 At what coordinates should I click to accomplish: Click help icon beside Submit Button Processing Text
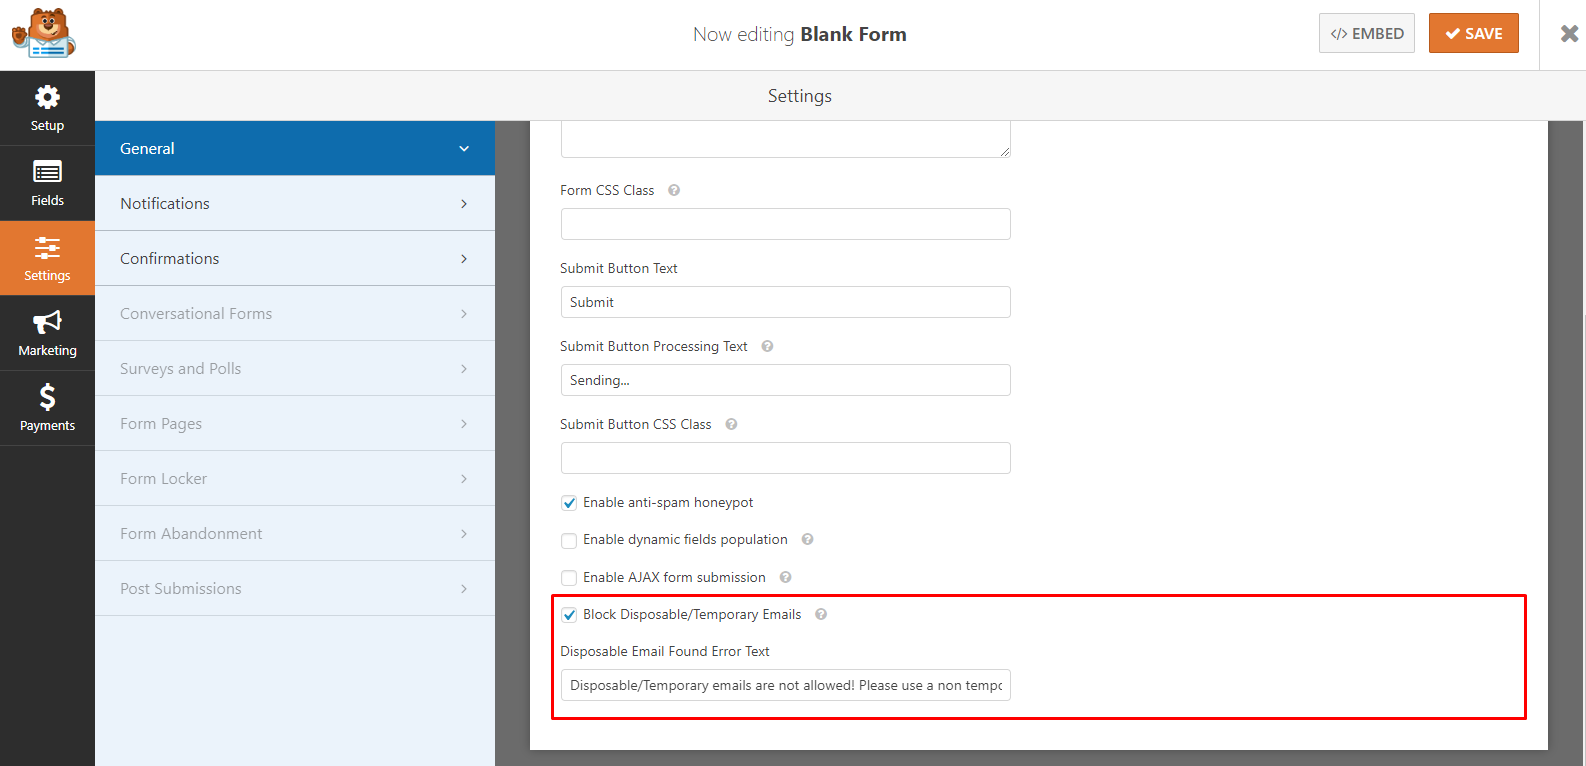[767, 346]
